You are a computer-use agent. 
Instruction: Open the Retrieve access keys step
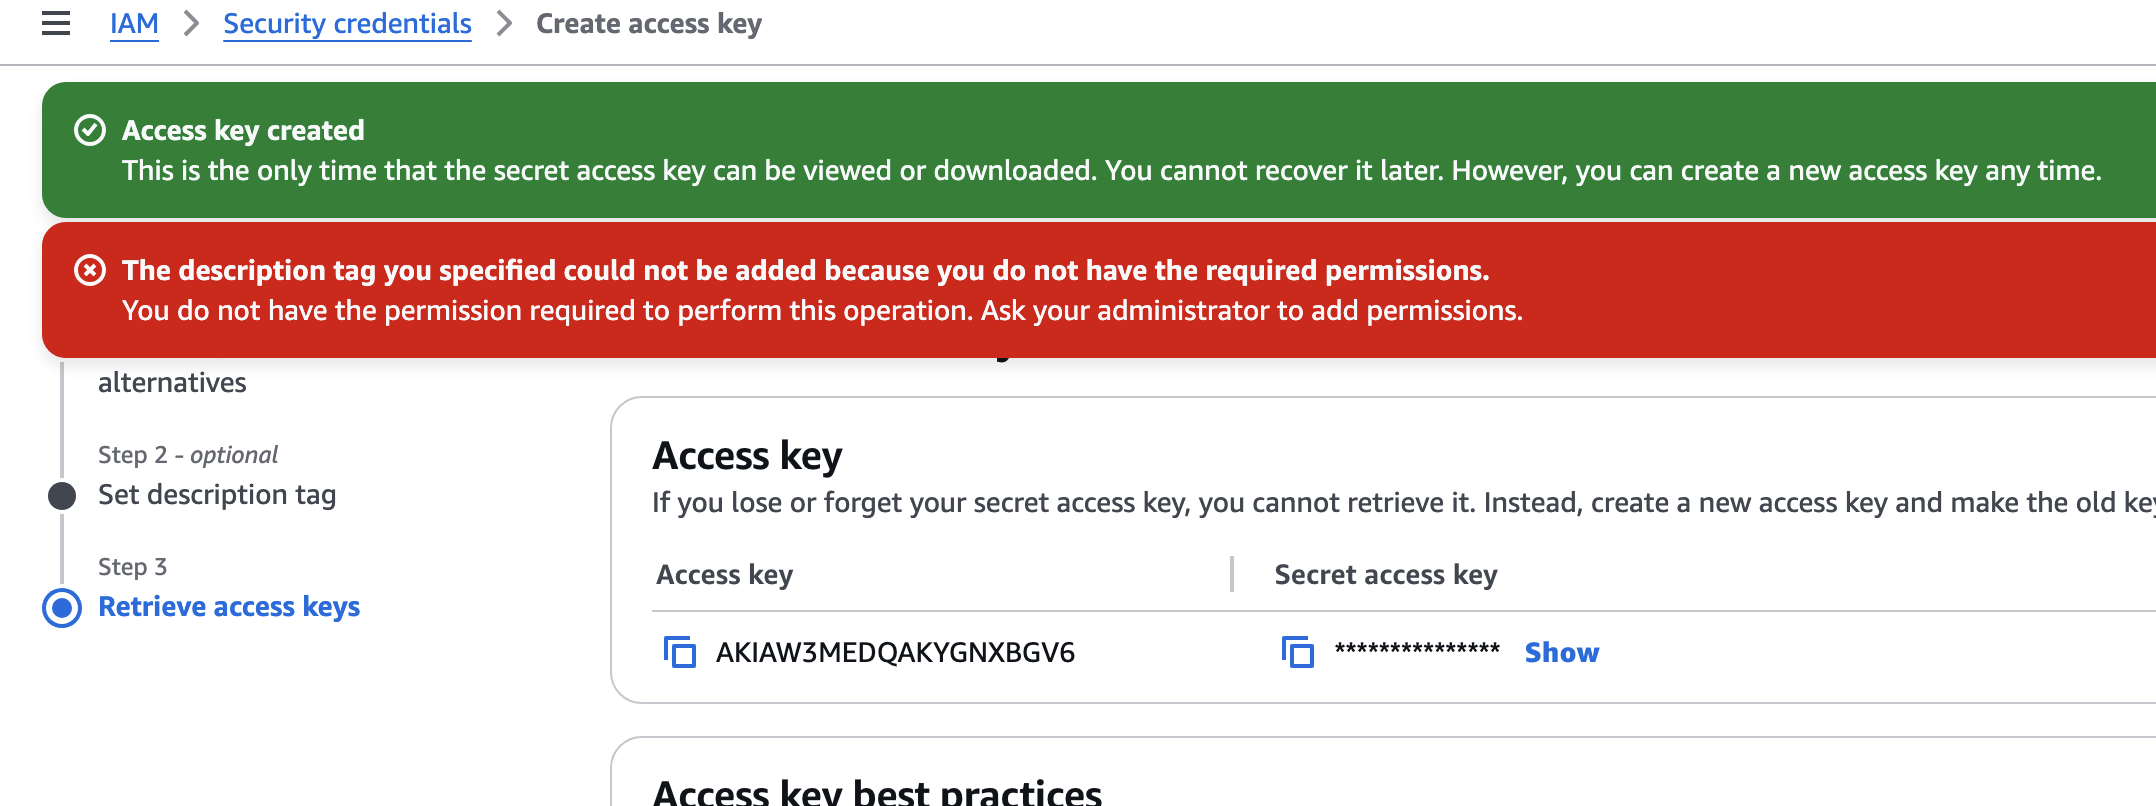pyautogui.click(x=229, y=607)
